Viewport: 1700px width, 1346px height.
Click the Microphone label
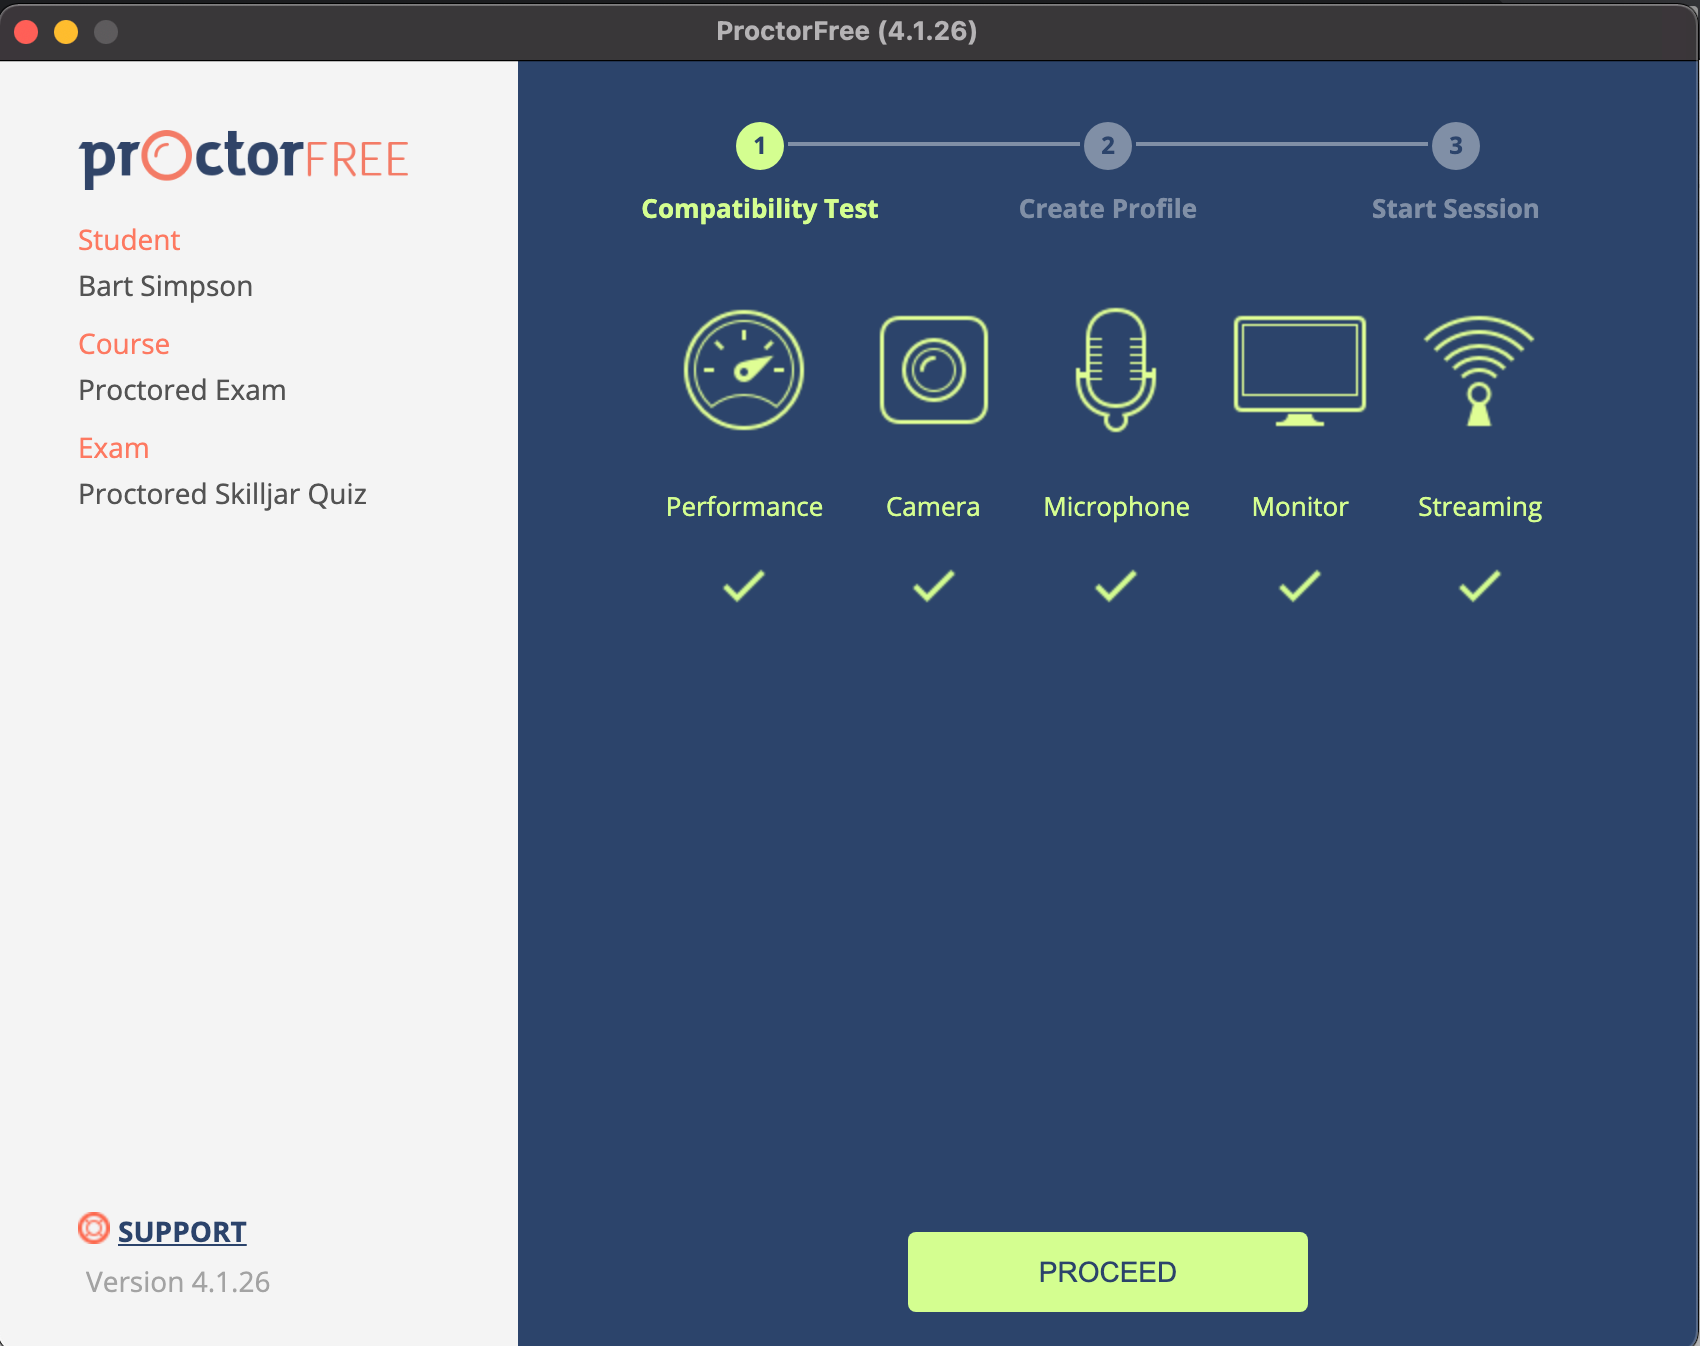click(1117, 508)
